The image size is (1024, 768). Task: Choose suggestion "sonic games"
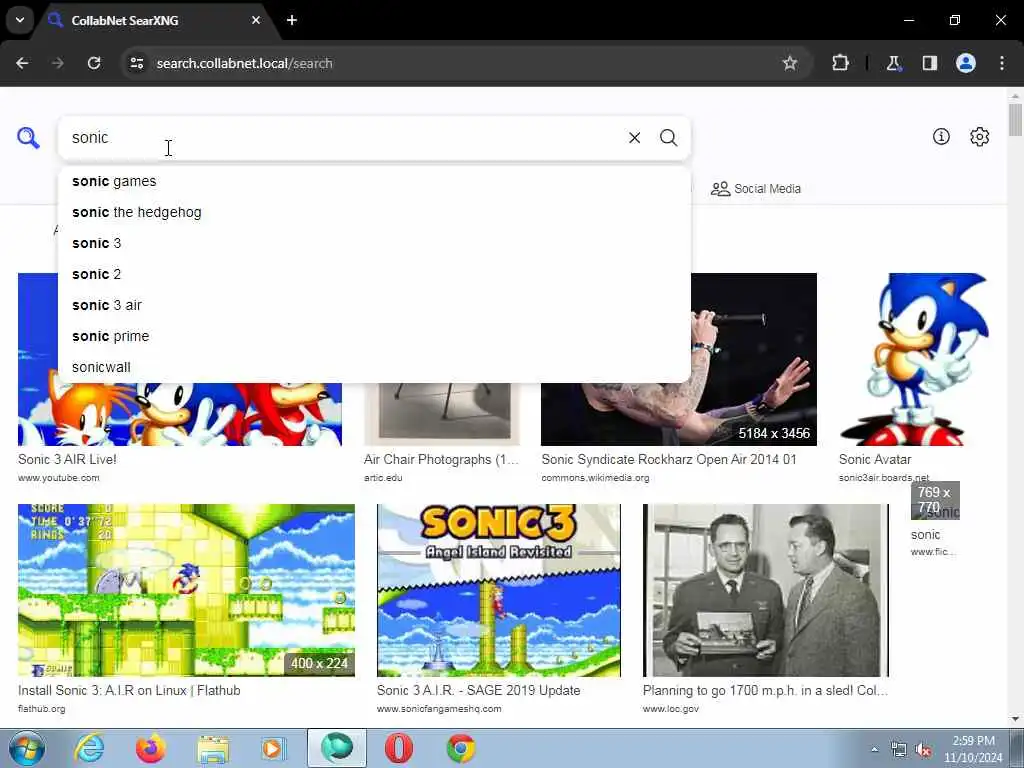374,182
